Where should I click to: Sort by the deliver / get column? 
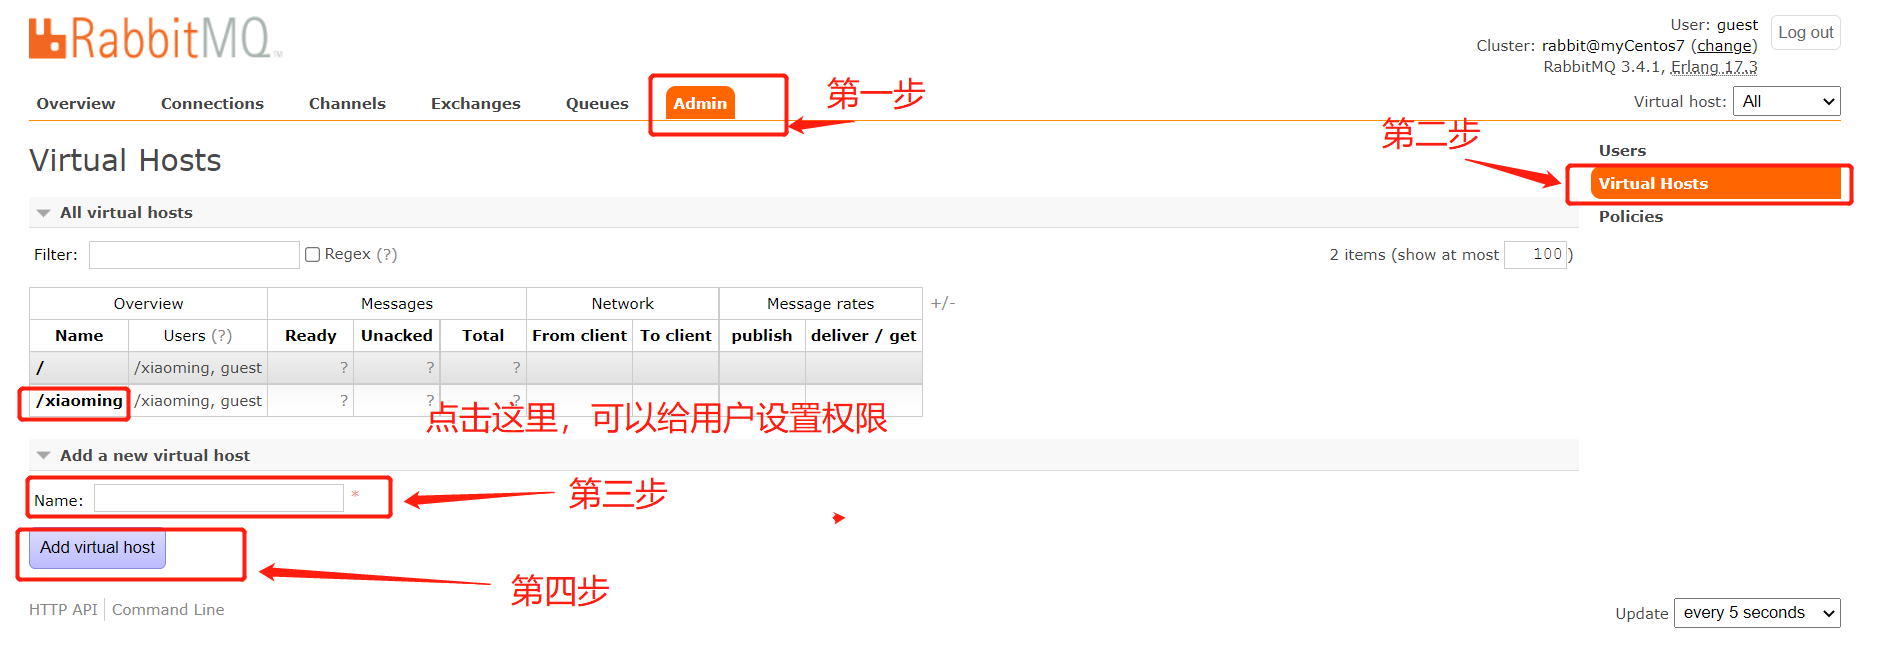[863, 335]
